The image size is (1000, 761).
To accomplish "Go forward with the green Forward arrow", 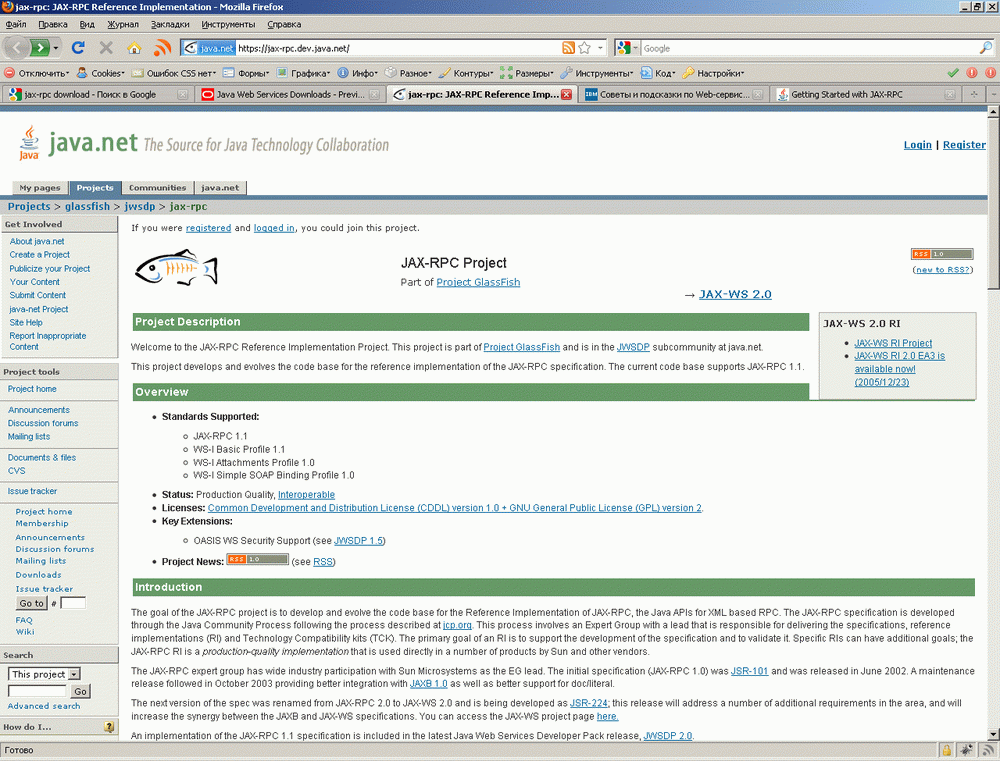I will tap(40, 48).
